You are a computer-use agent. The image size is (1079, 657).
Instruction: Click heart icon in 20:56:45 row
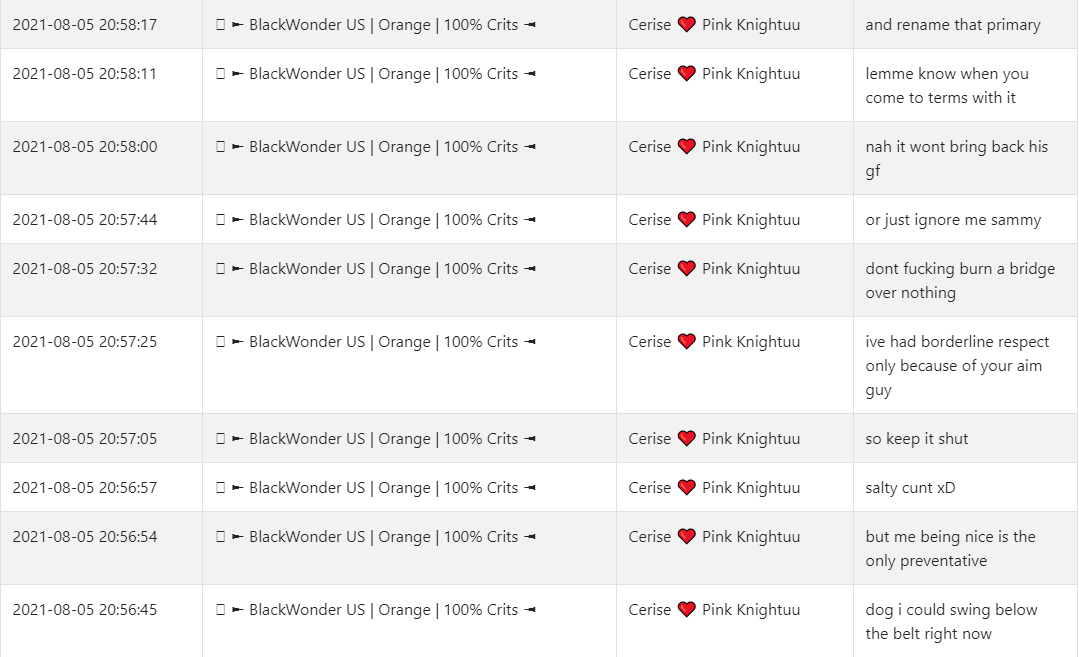pyautogui.click(x=686, y=610)
